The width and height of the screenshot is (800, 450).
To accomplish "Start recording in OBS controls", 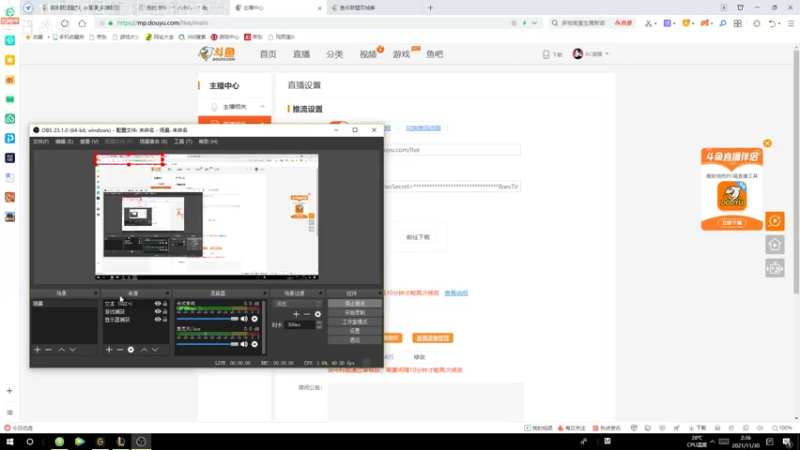I will (355, 312).
